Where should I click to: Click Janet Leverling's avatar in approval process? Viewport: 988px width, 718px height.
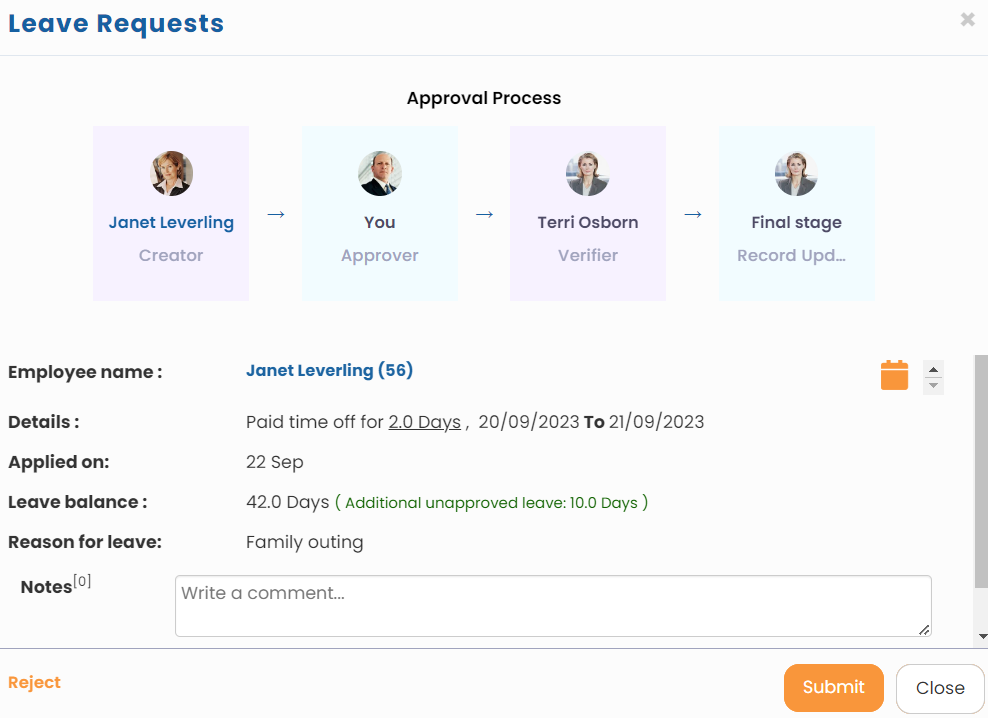coord(171,173)
